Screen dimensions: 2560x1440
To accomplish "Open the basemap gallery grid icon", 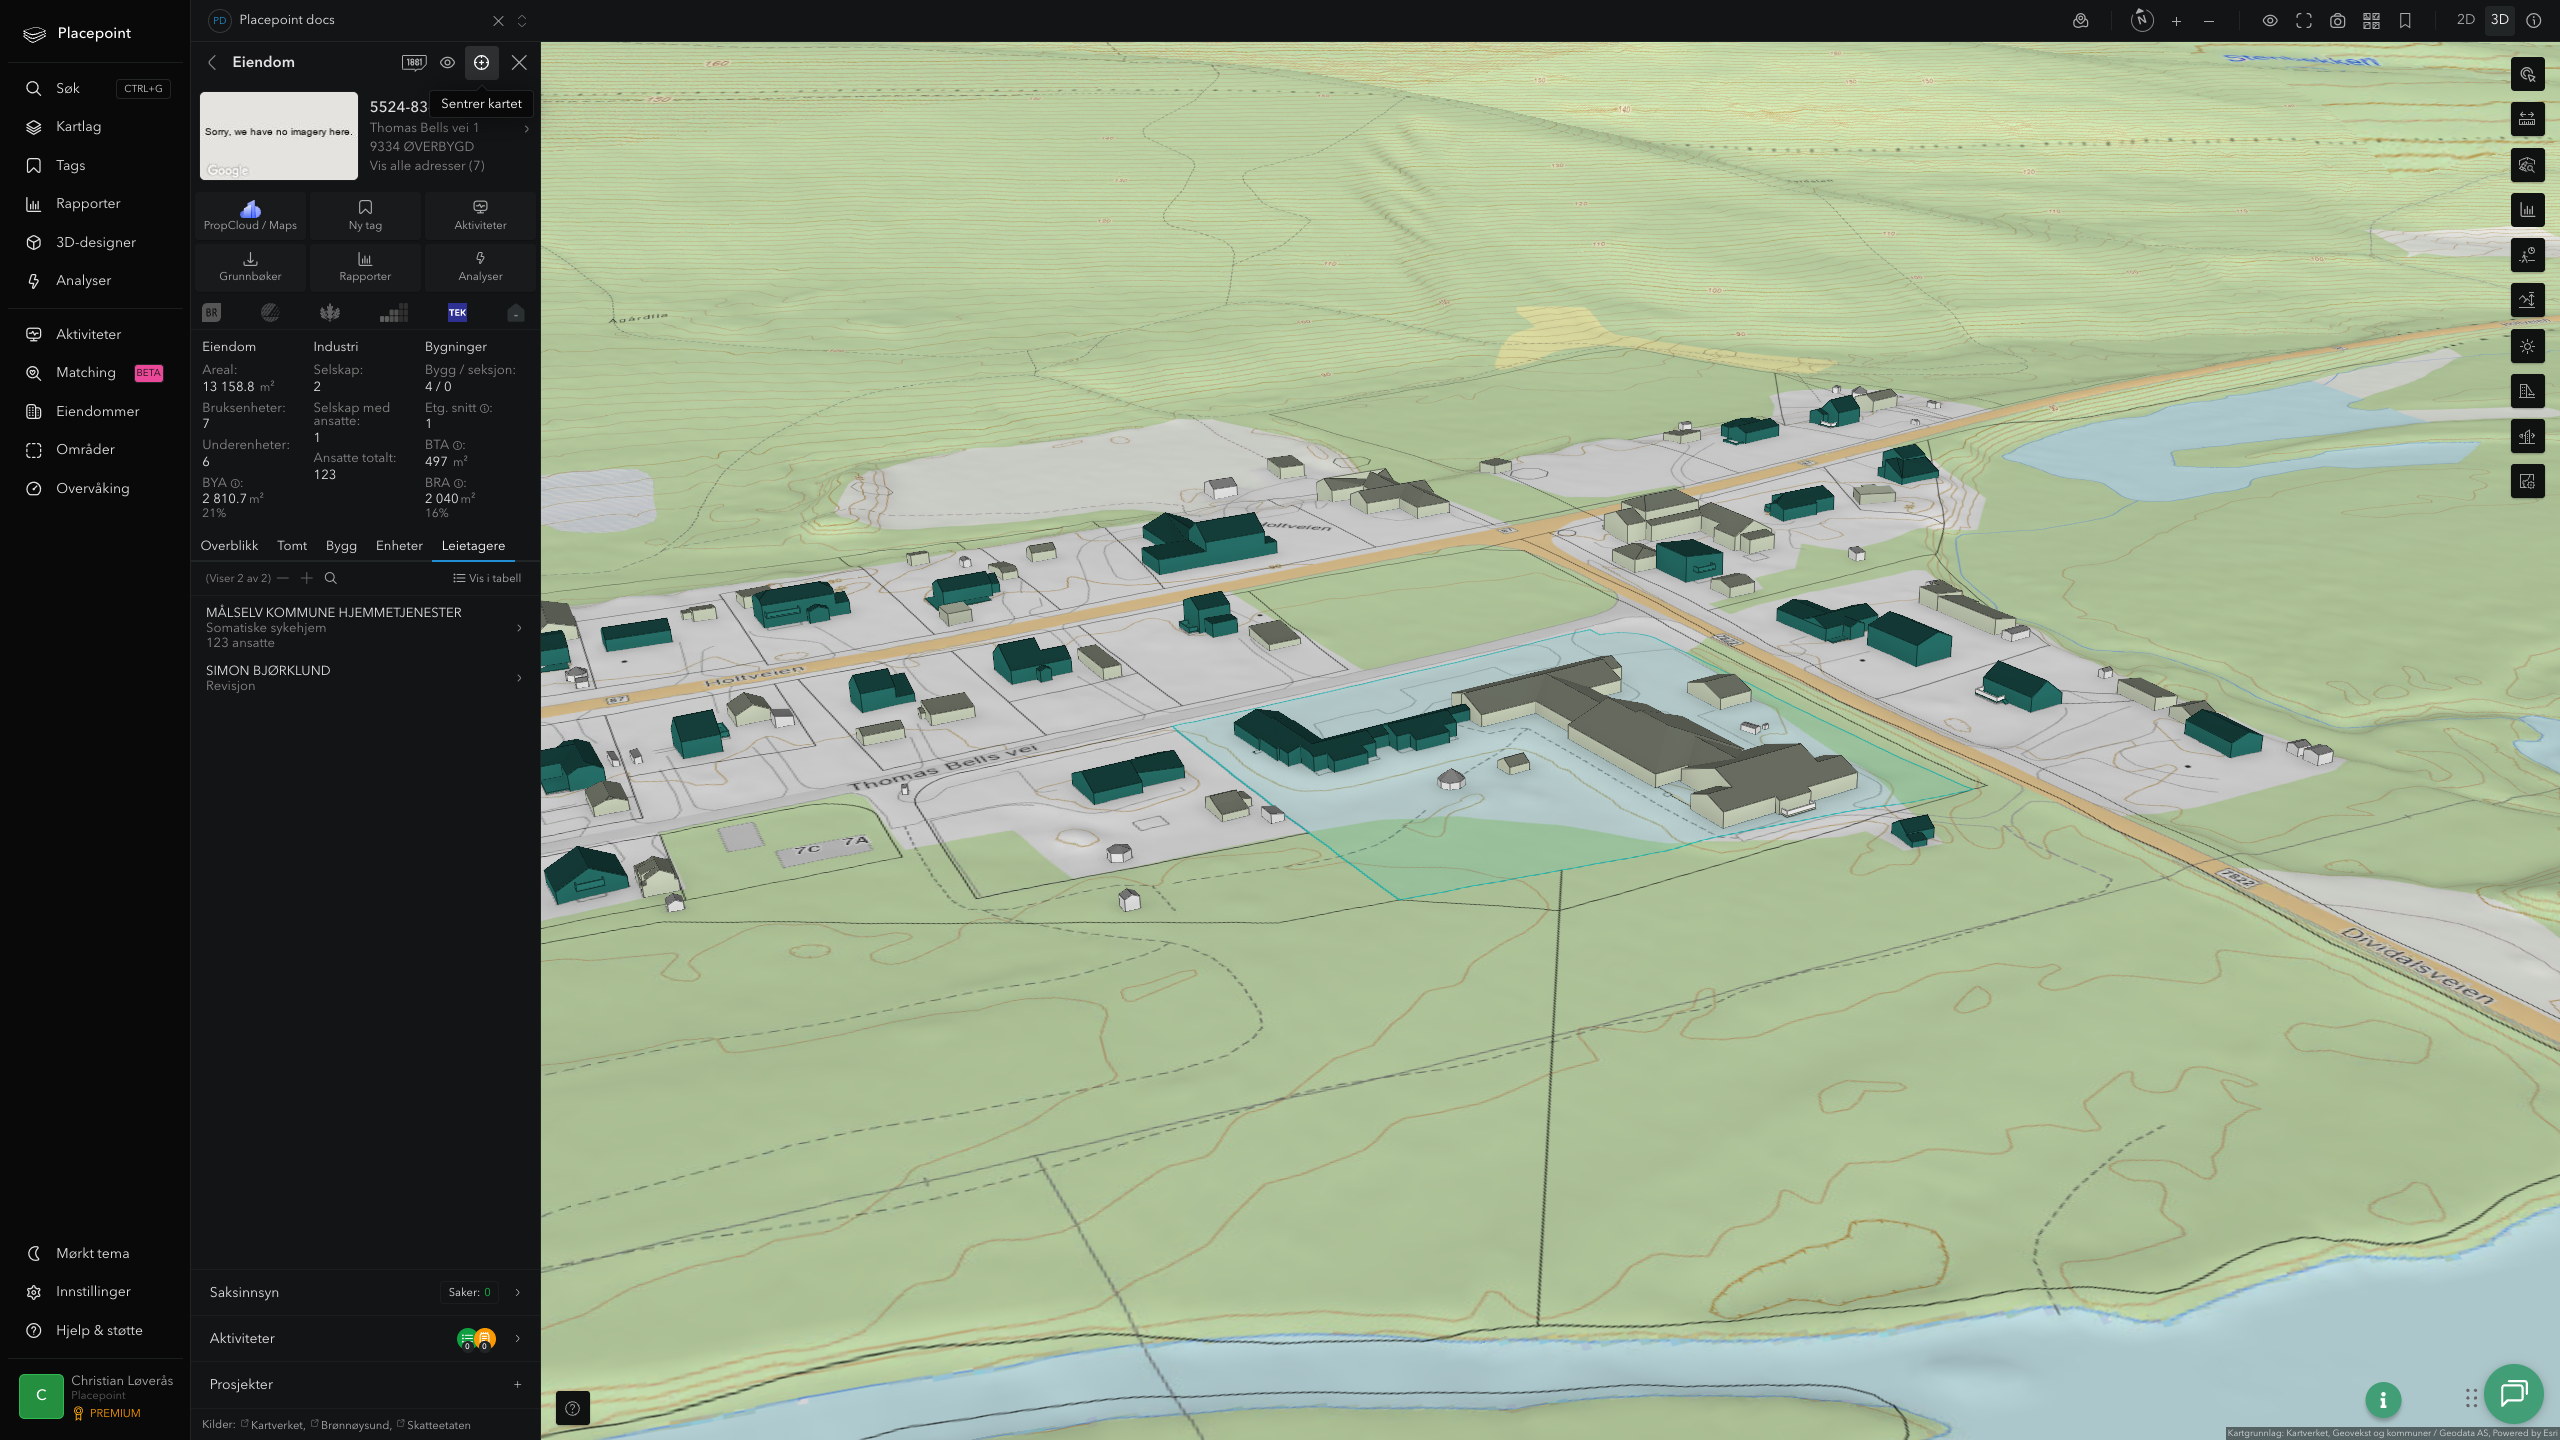I will tap(2371, 21).
